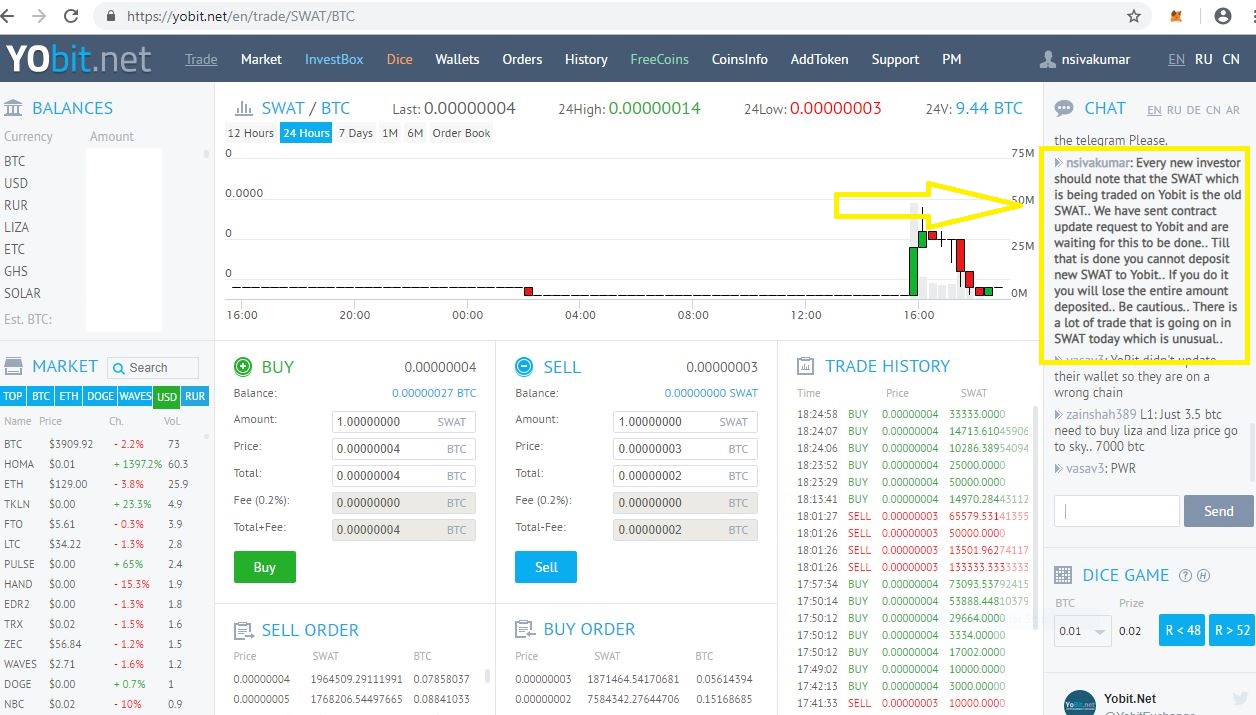This screenshot has width=1256, height=715.
Task: Send the chat message with Send button
Action: coord(1218,511)
